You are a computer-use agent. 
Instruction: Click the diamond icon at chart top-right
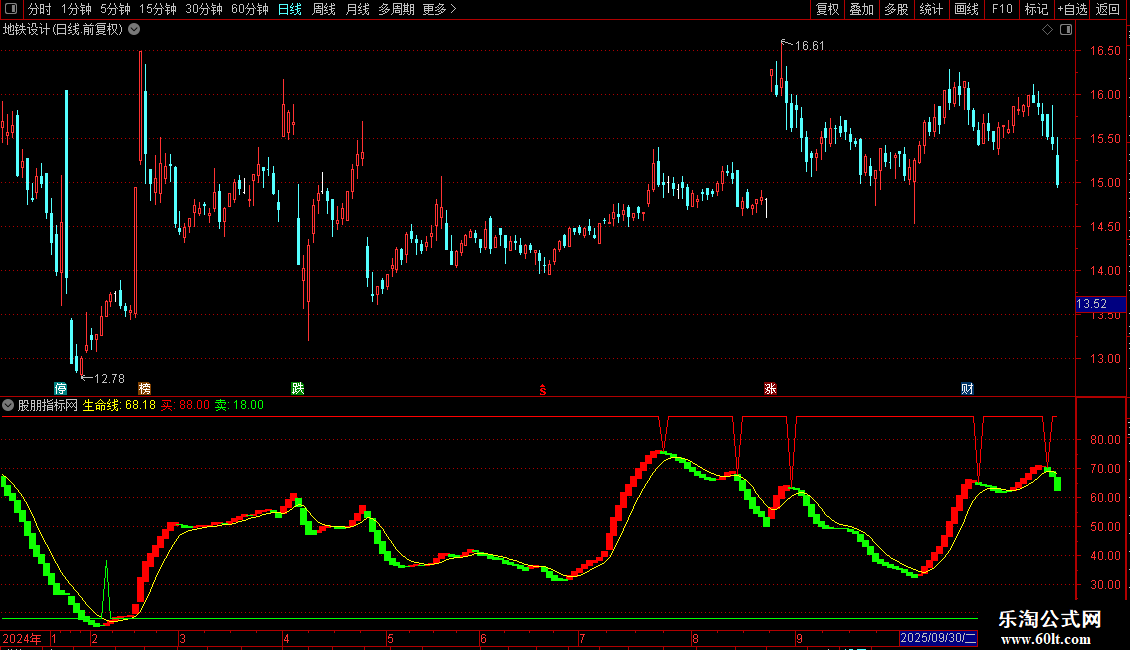tap(1047, 30)
